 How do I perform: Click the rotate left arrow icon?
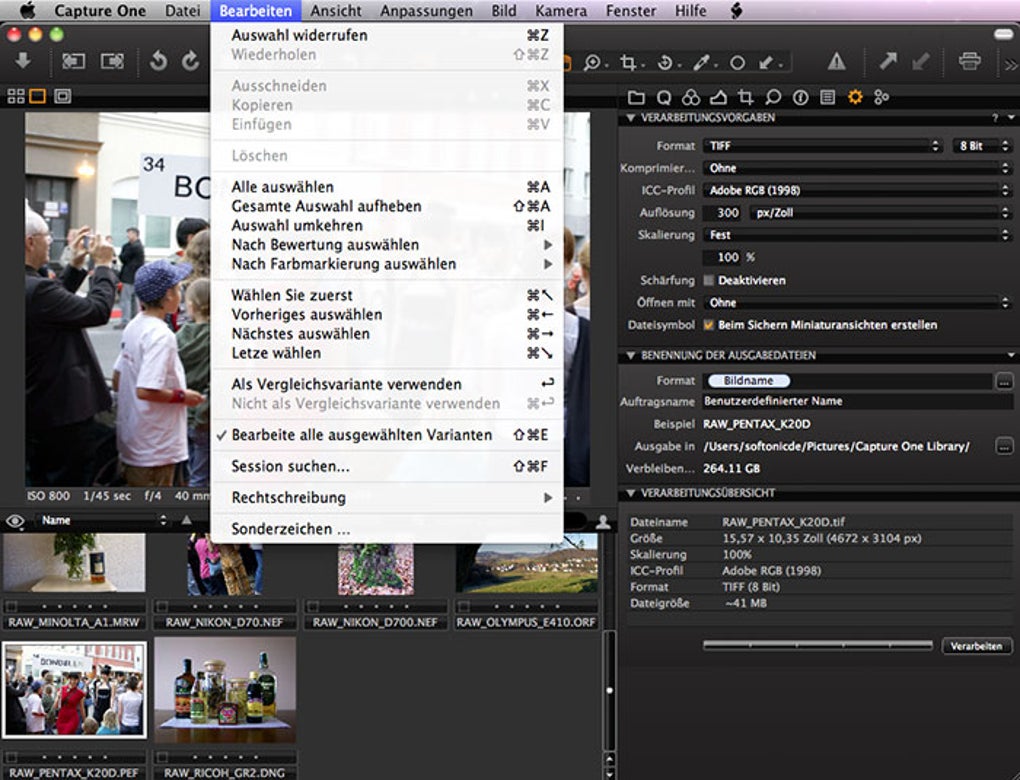pyautogui.click(x=158, y=62)
